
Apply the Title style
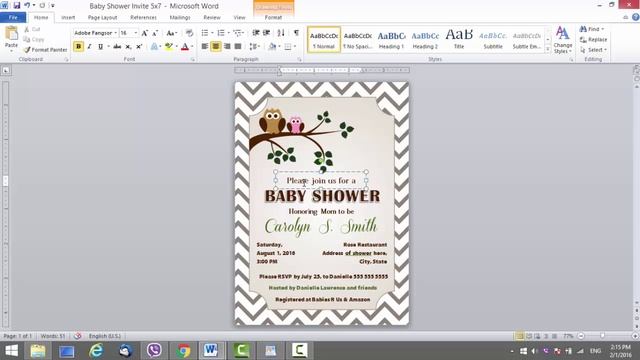click(459, 40)
